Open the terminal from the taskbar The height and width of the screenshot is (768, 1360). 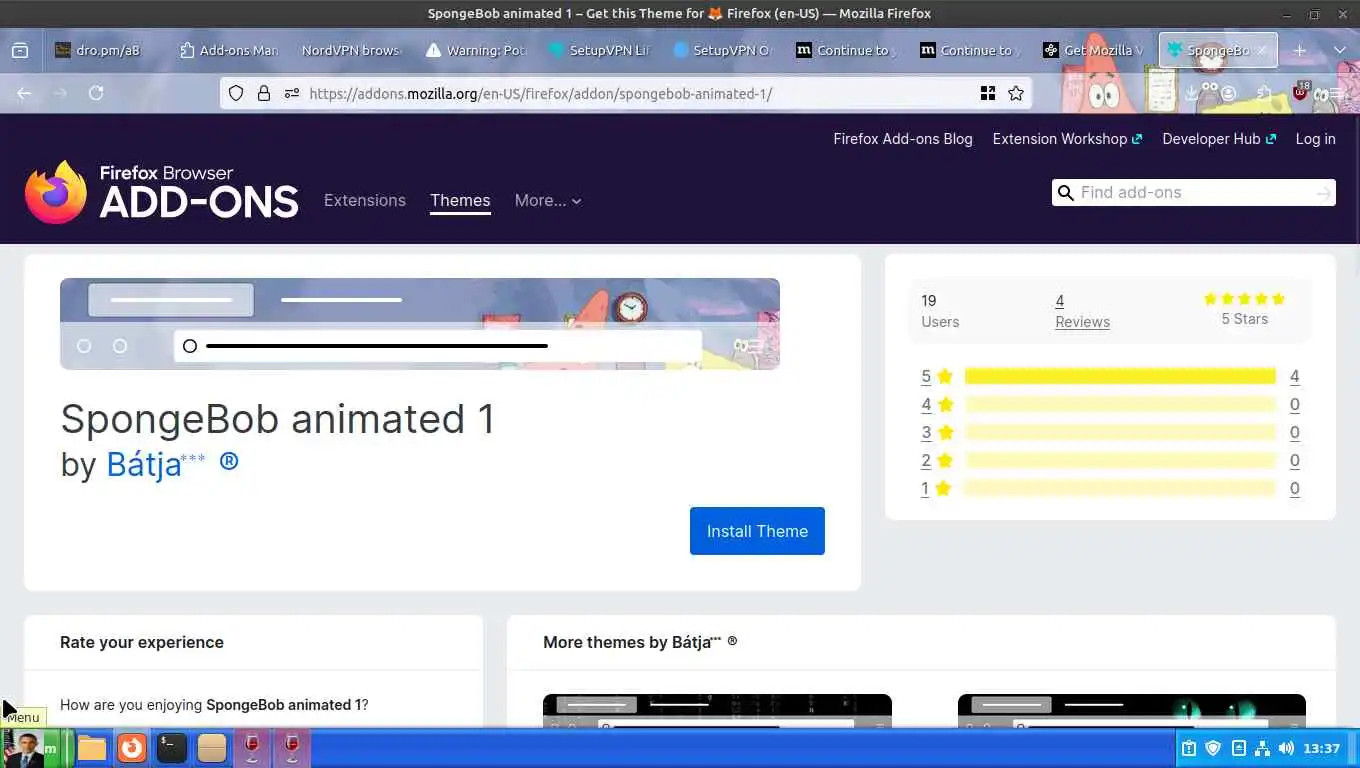click(172, 748)
